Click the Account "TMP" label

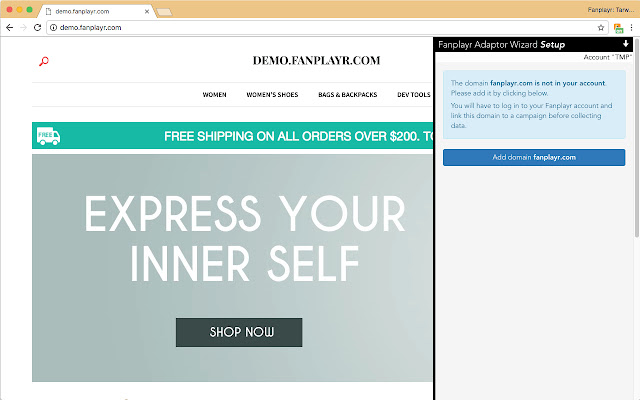607,57
